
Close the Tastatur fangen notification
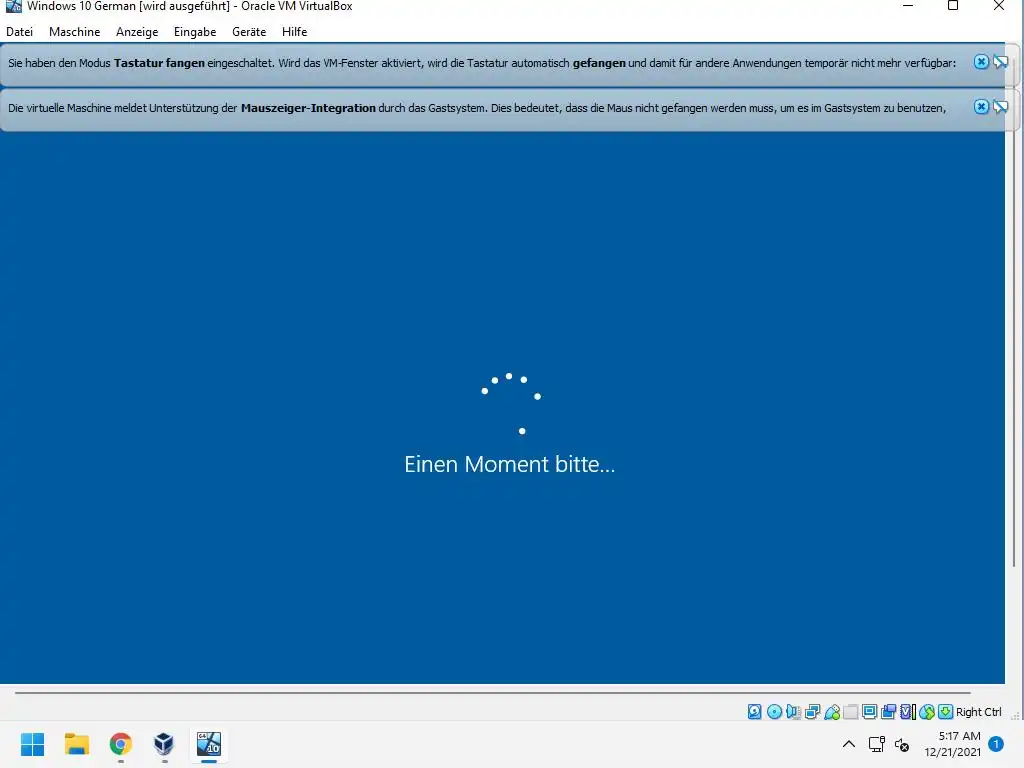coord(981,62)
